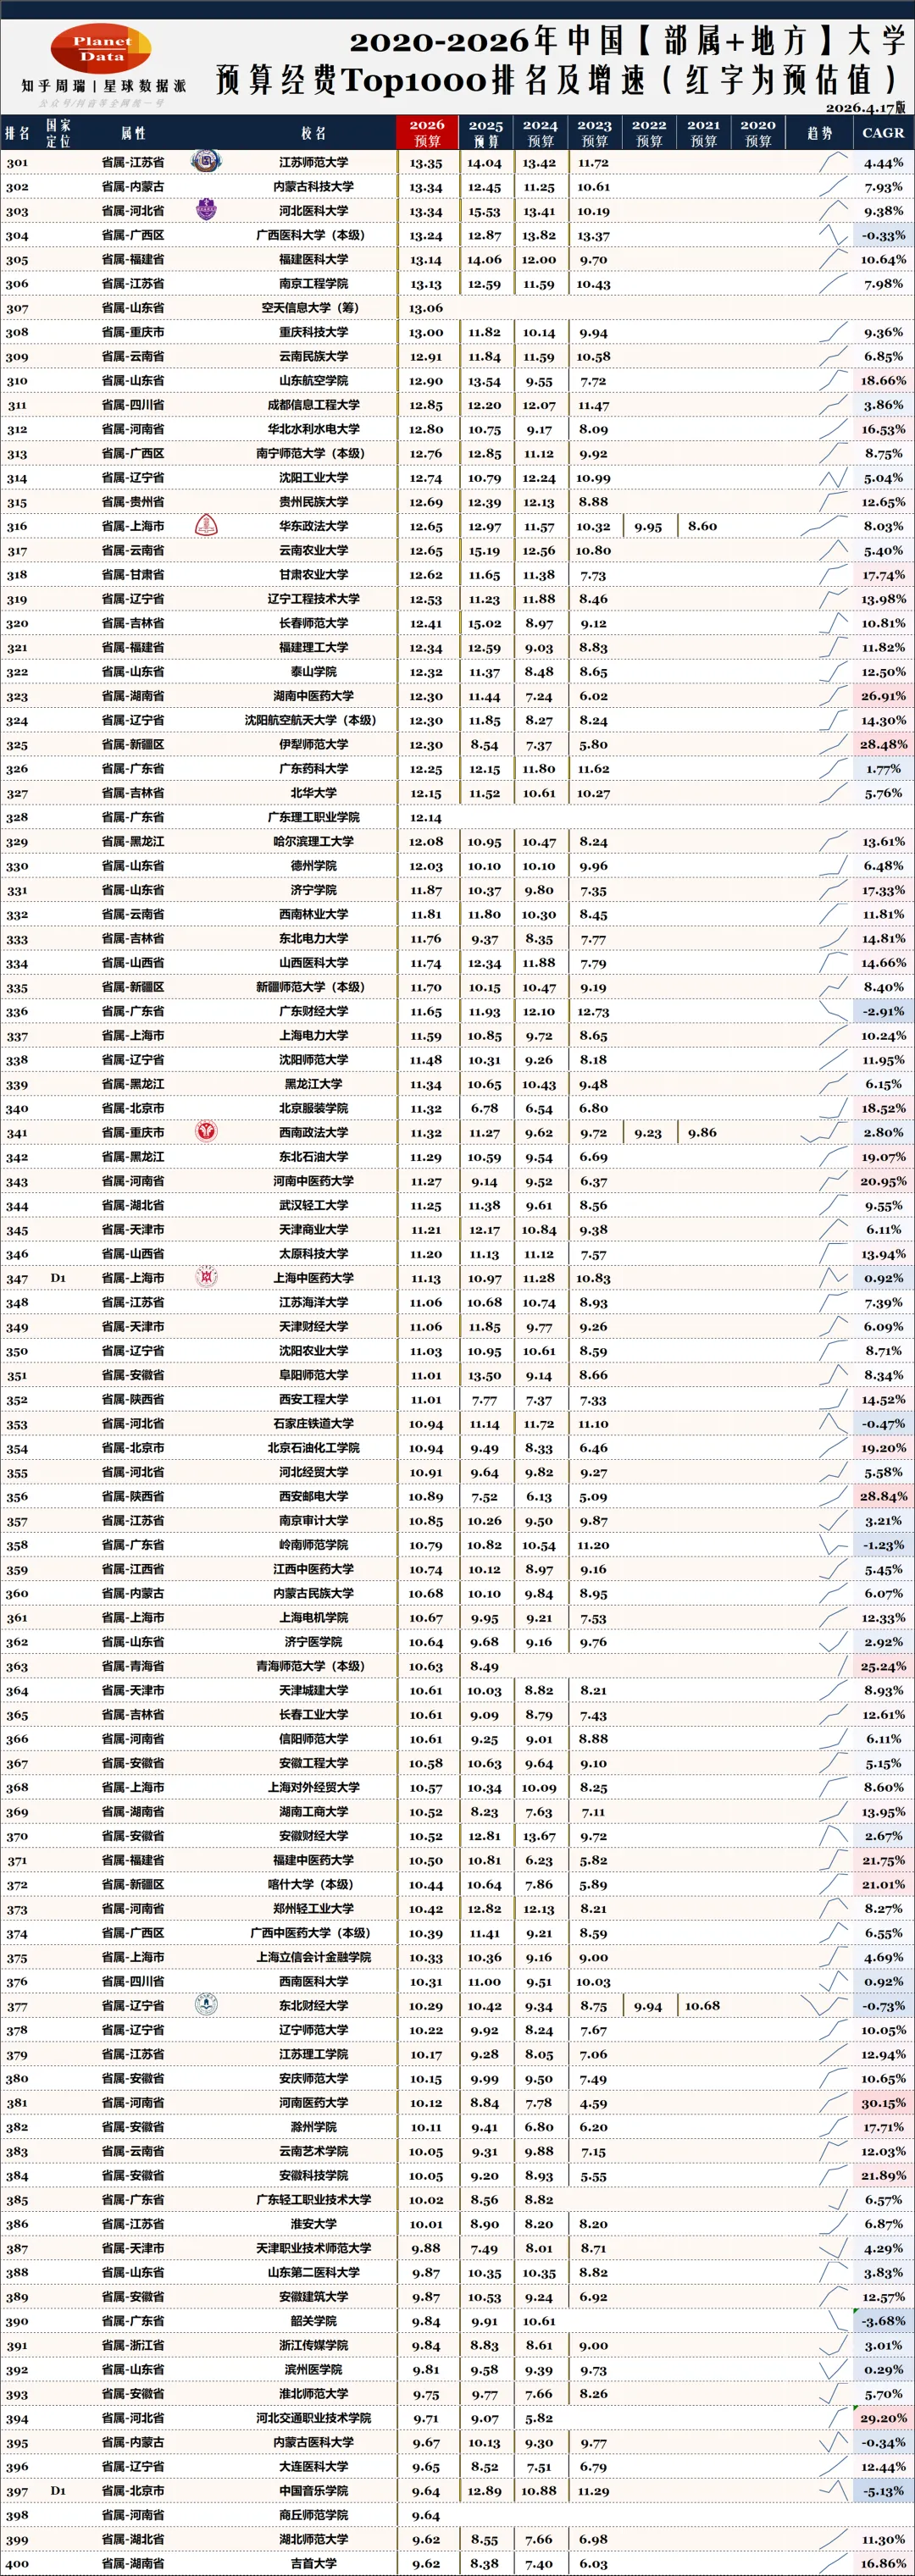
Task: Select the school name 石家庄铁道大学
Action: click(313, 1423)
